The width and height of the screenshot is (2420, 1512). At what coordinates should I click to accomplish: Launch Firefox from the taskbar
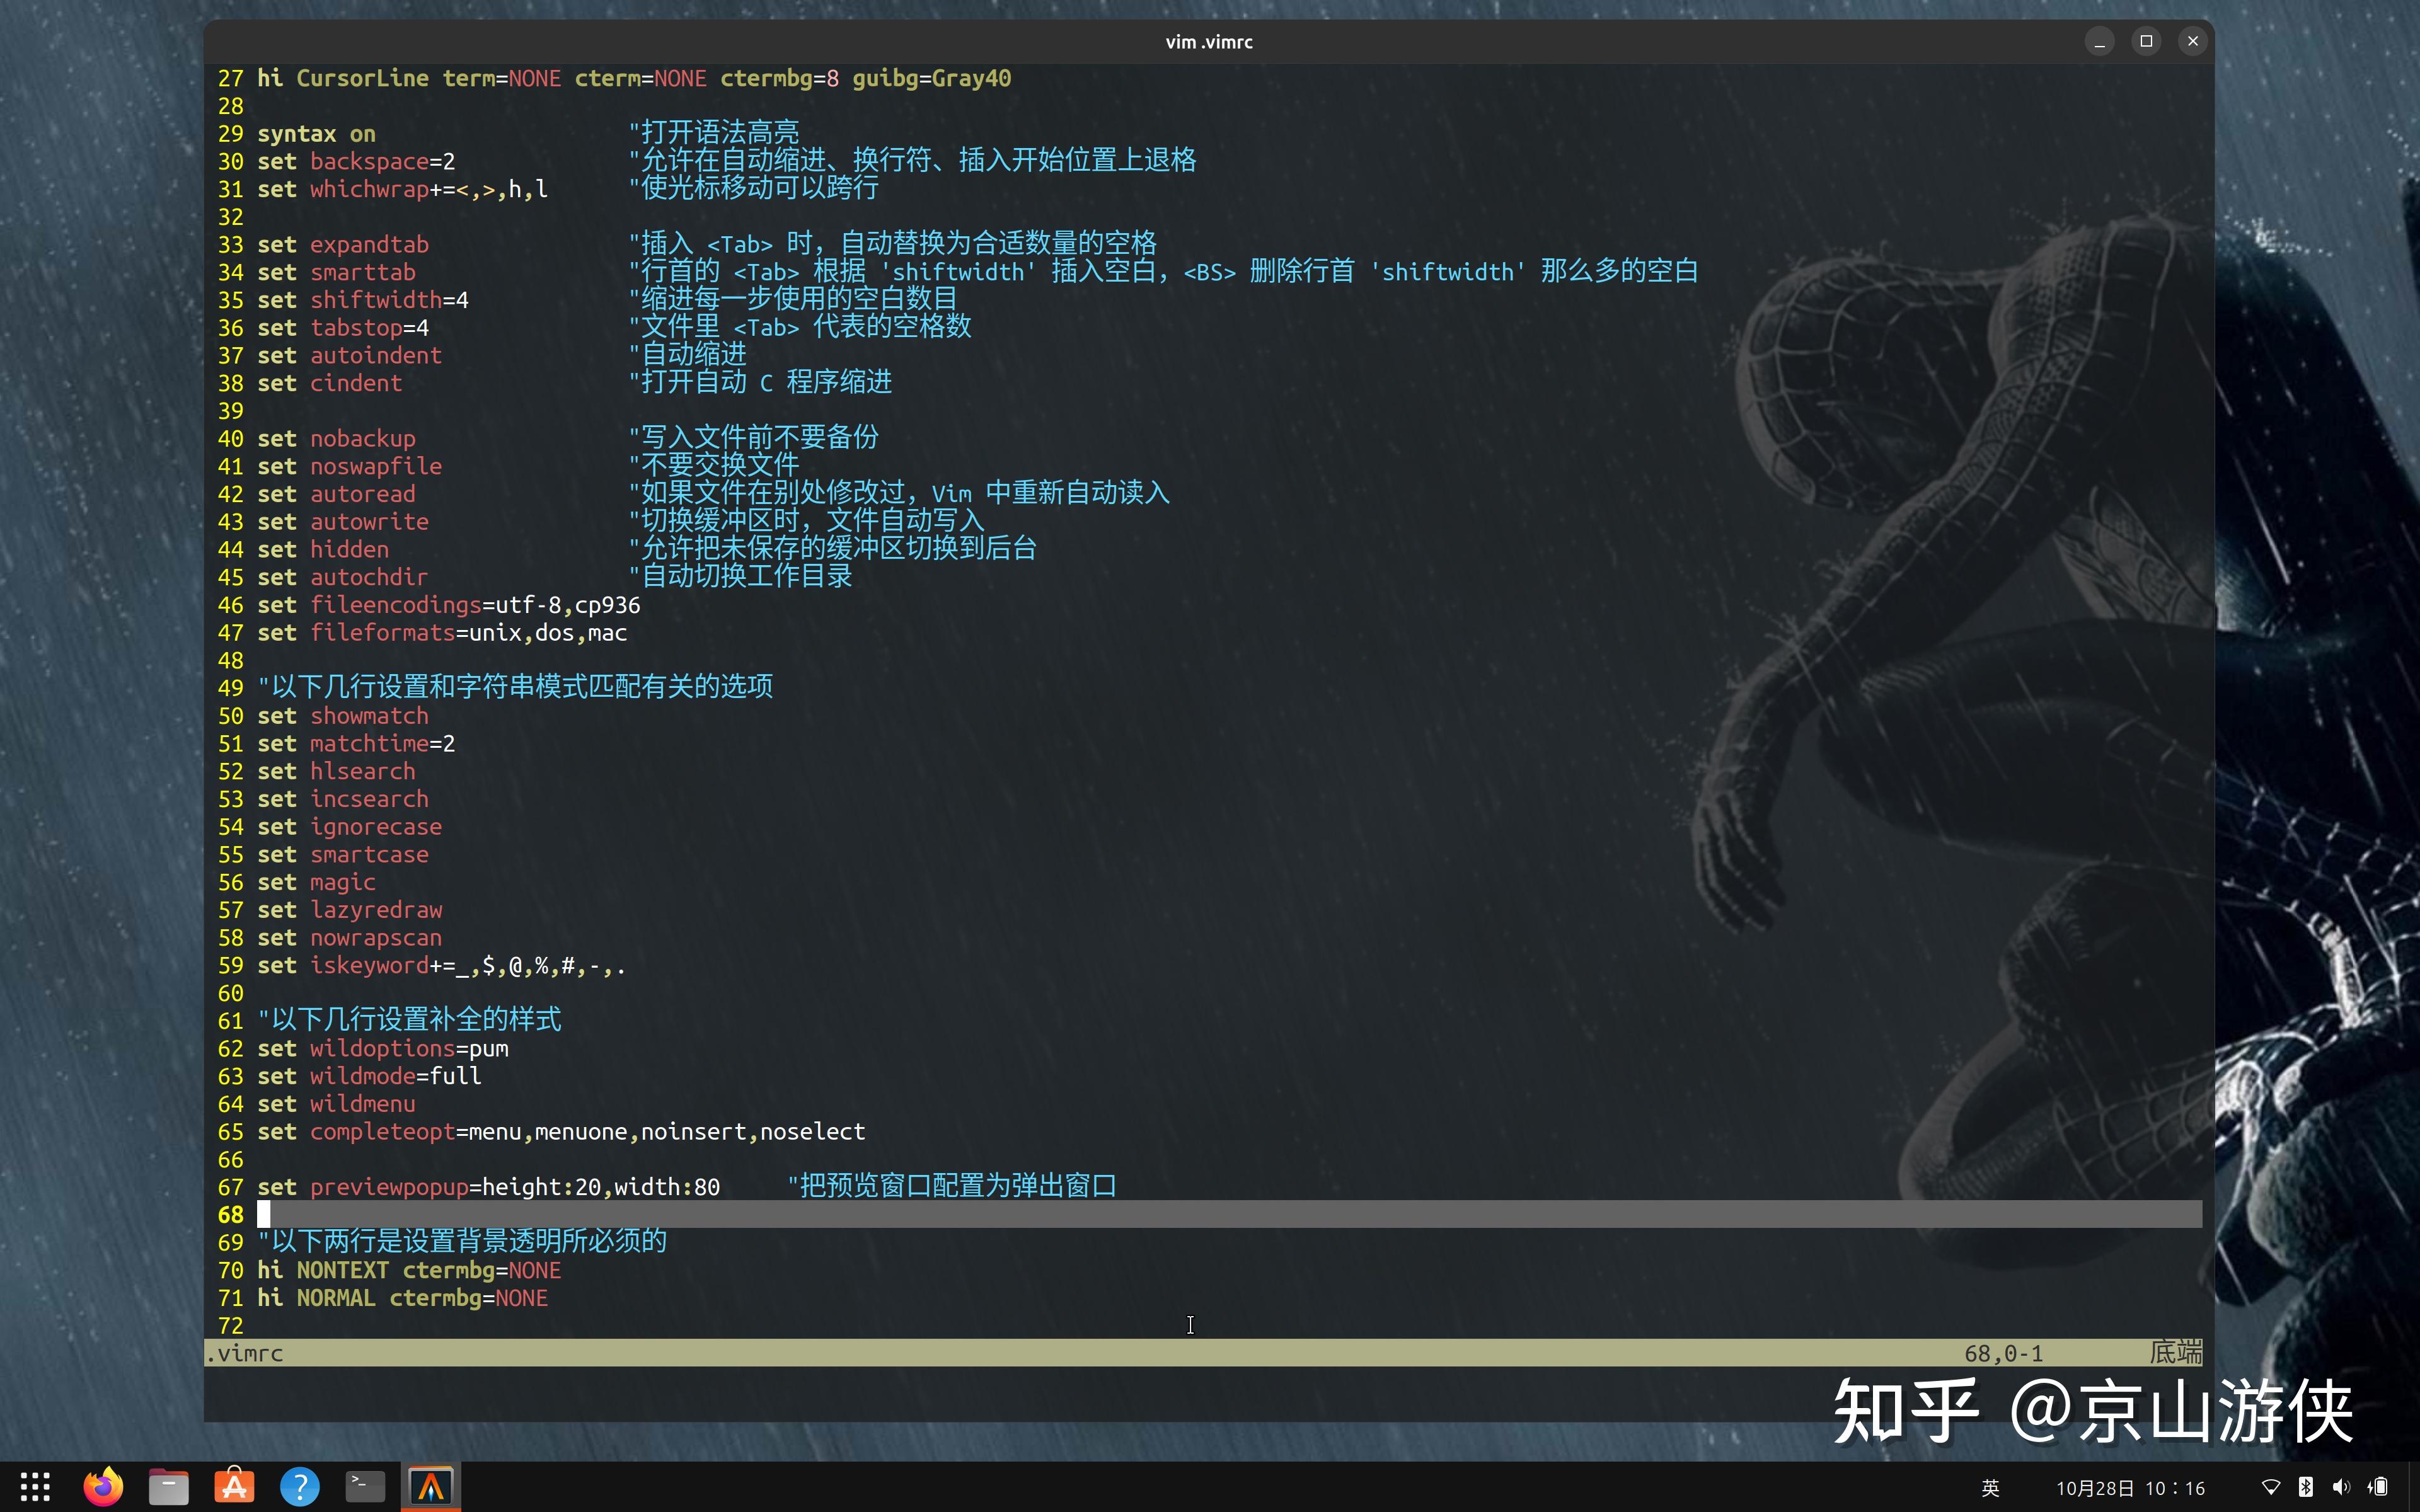pyautogui.click(x=102, y=1486)
